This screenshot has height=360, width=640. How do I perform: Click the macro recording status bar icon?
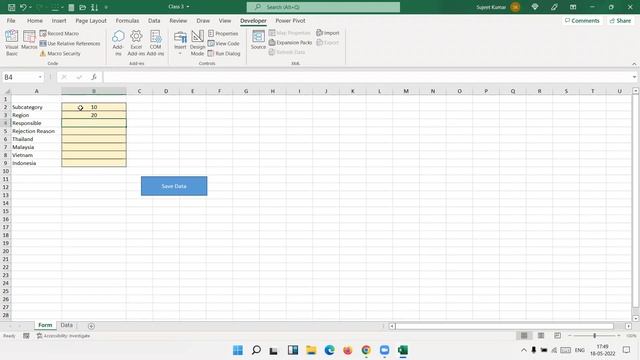coord(26,336)
